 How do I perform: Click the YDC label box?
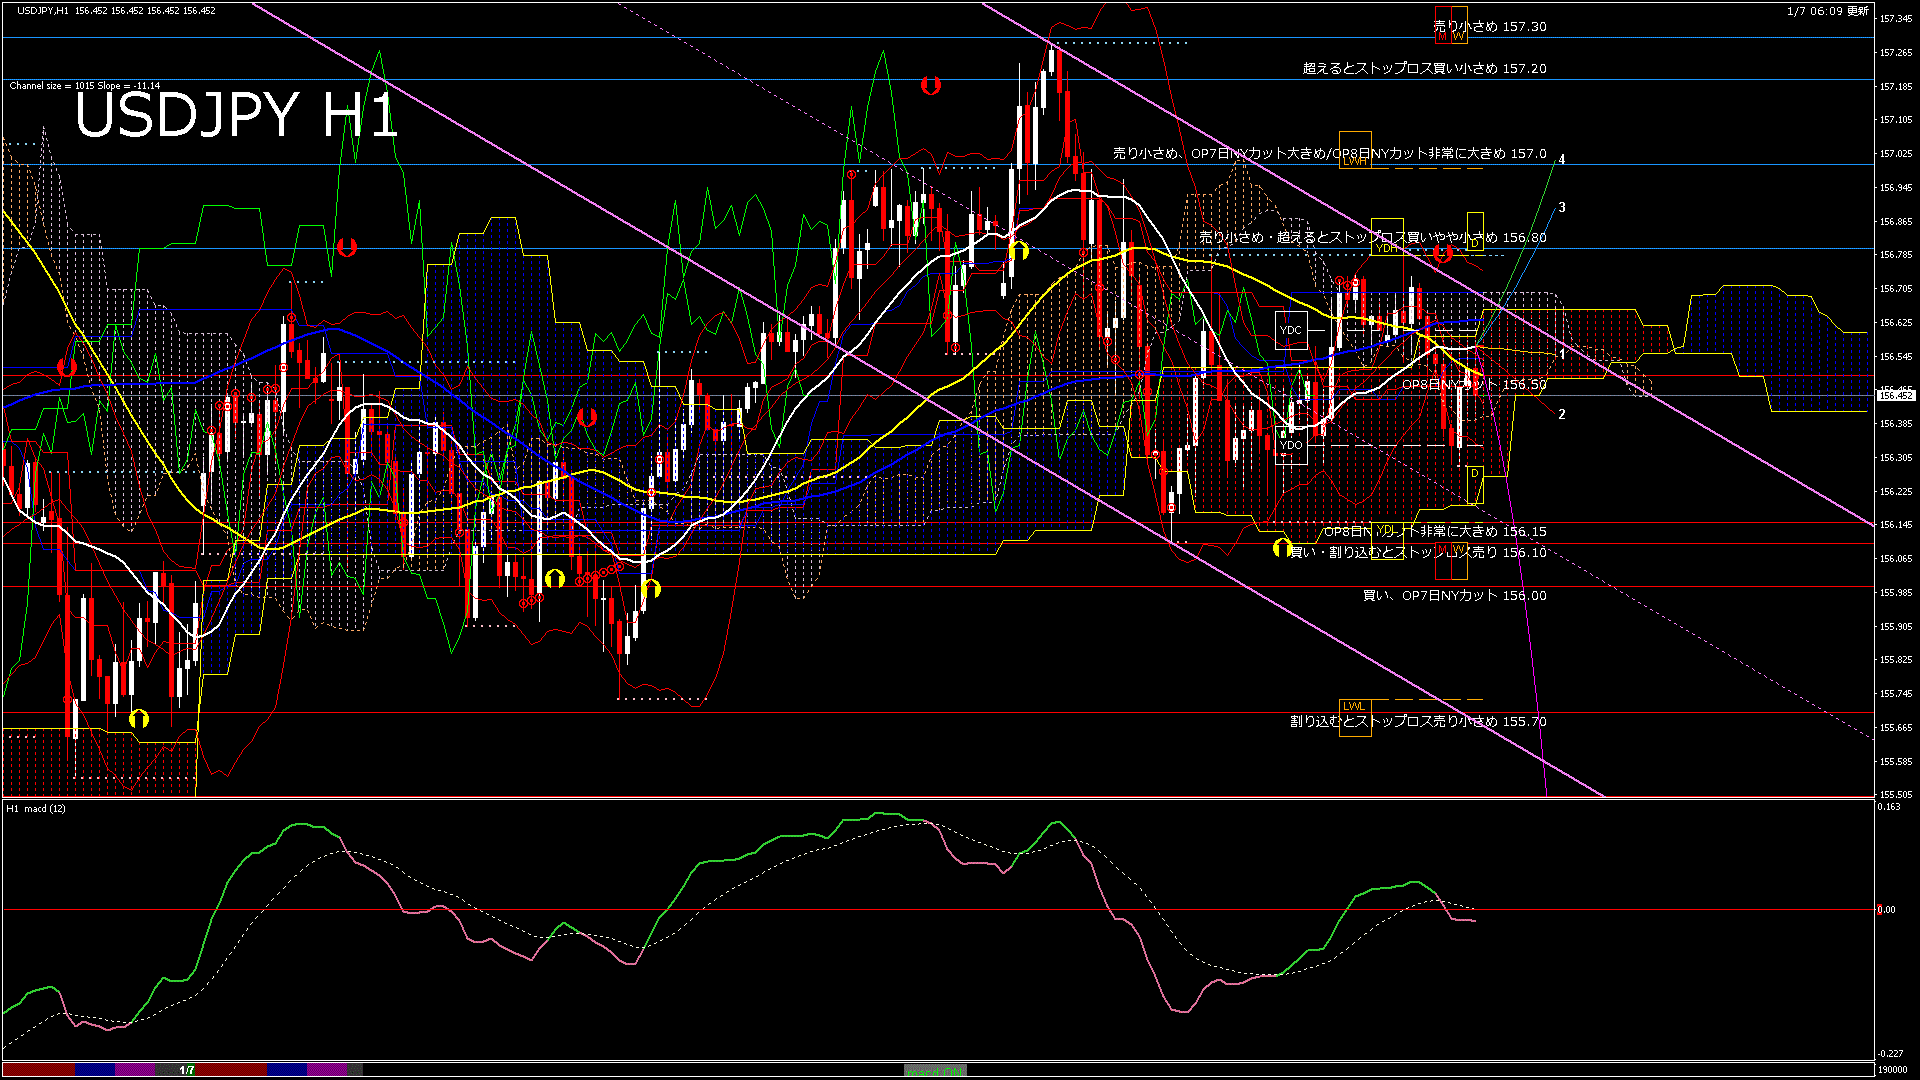pos(1291,330)
